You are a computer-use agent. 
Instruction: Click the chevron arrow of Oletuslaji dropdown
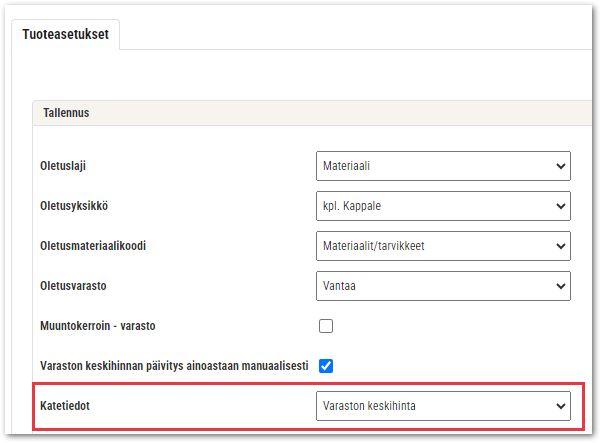[x=560, y=166]
